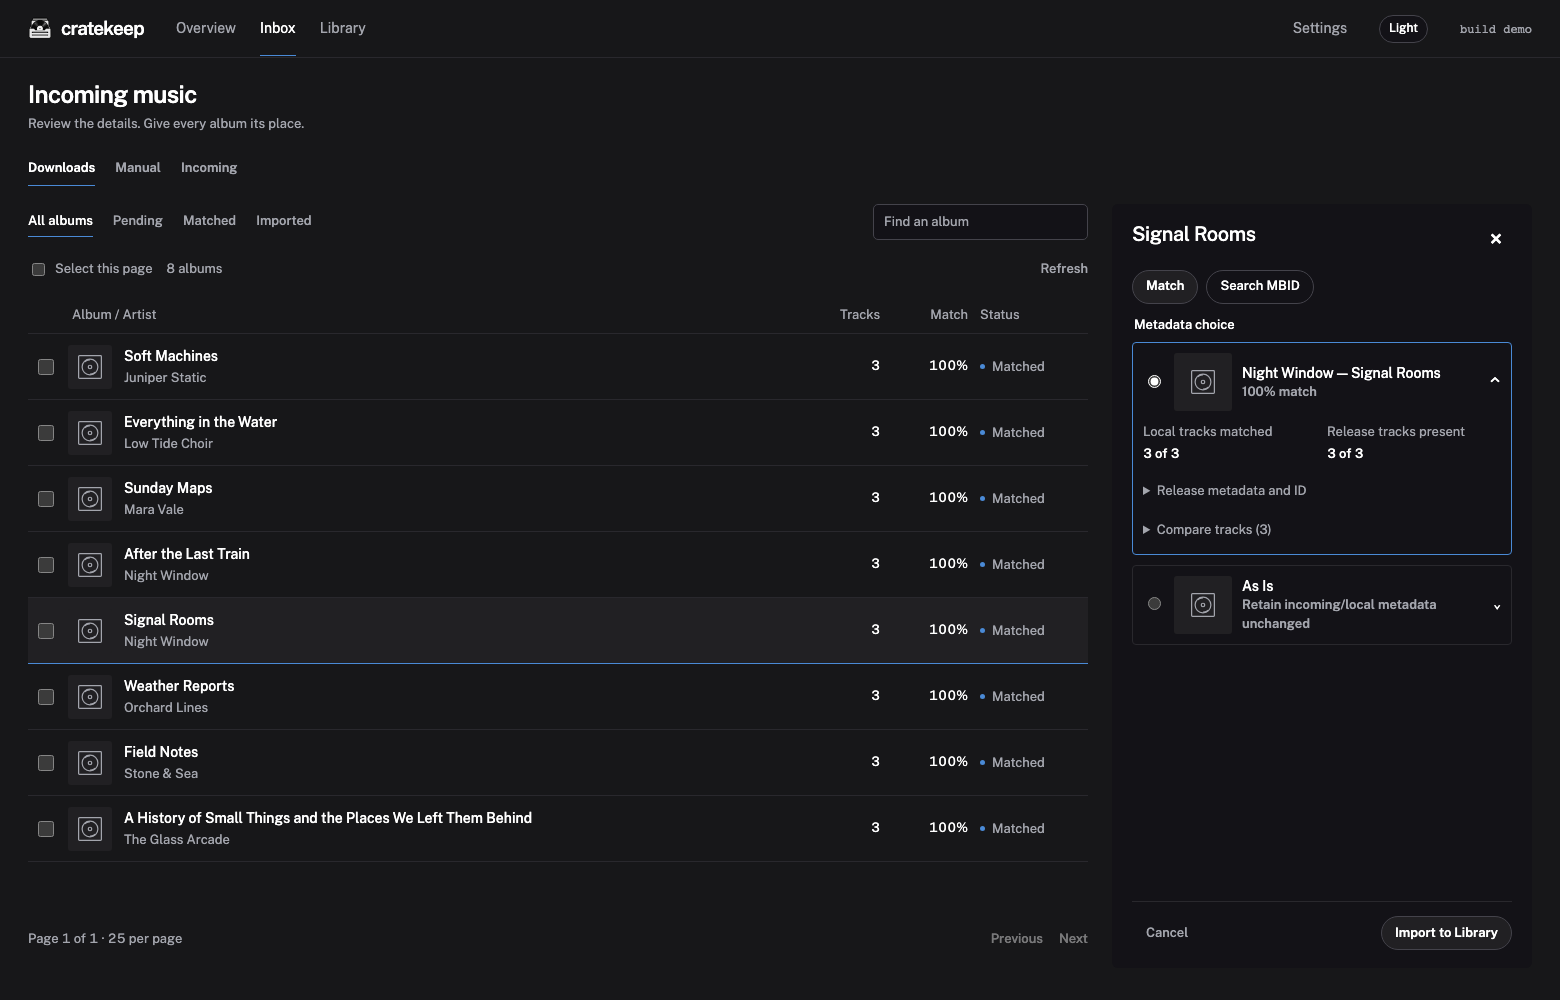
Task: Select the Sunday Maps row checkbox
Action: coord(46,499)
